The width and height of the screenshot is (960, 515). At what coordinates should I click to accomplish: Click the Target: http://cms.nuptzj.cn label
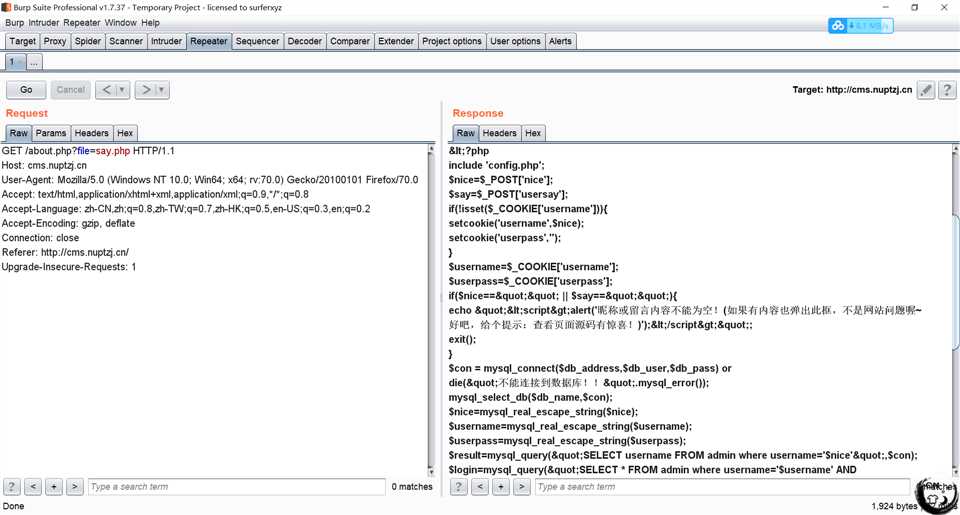coord(852,90)
